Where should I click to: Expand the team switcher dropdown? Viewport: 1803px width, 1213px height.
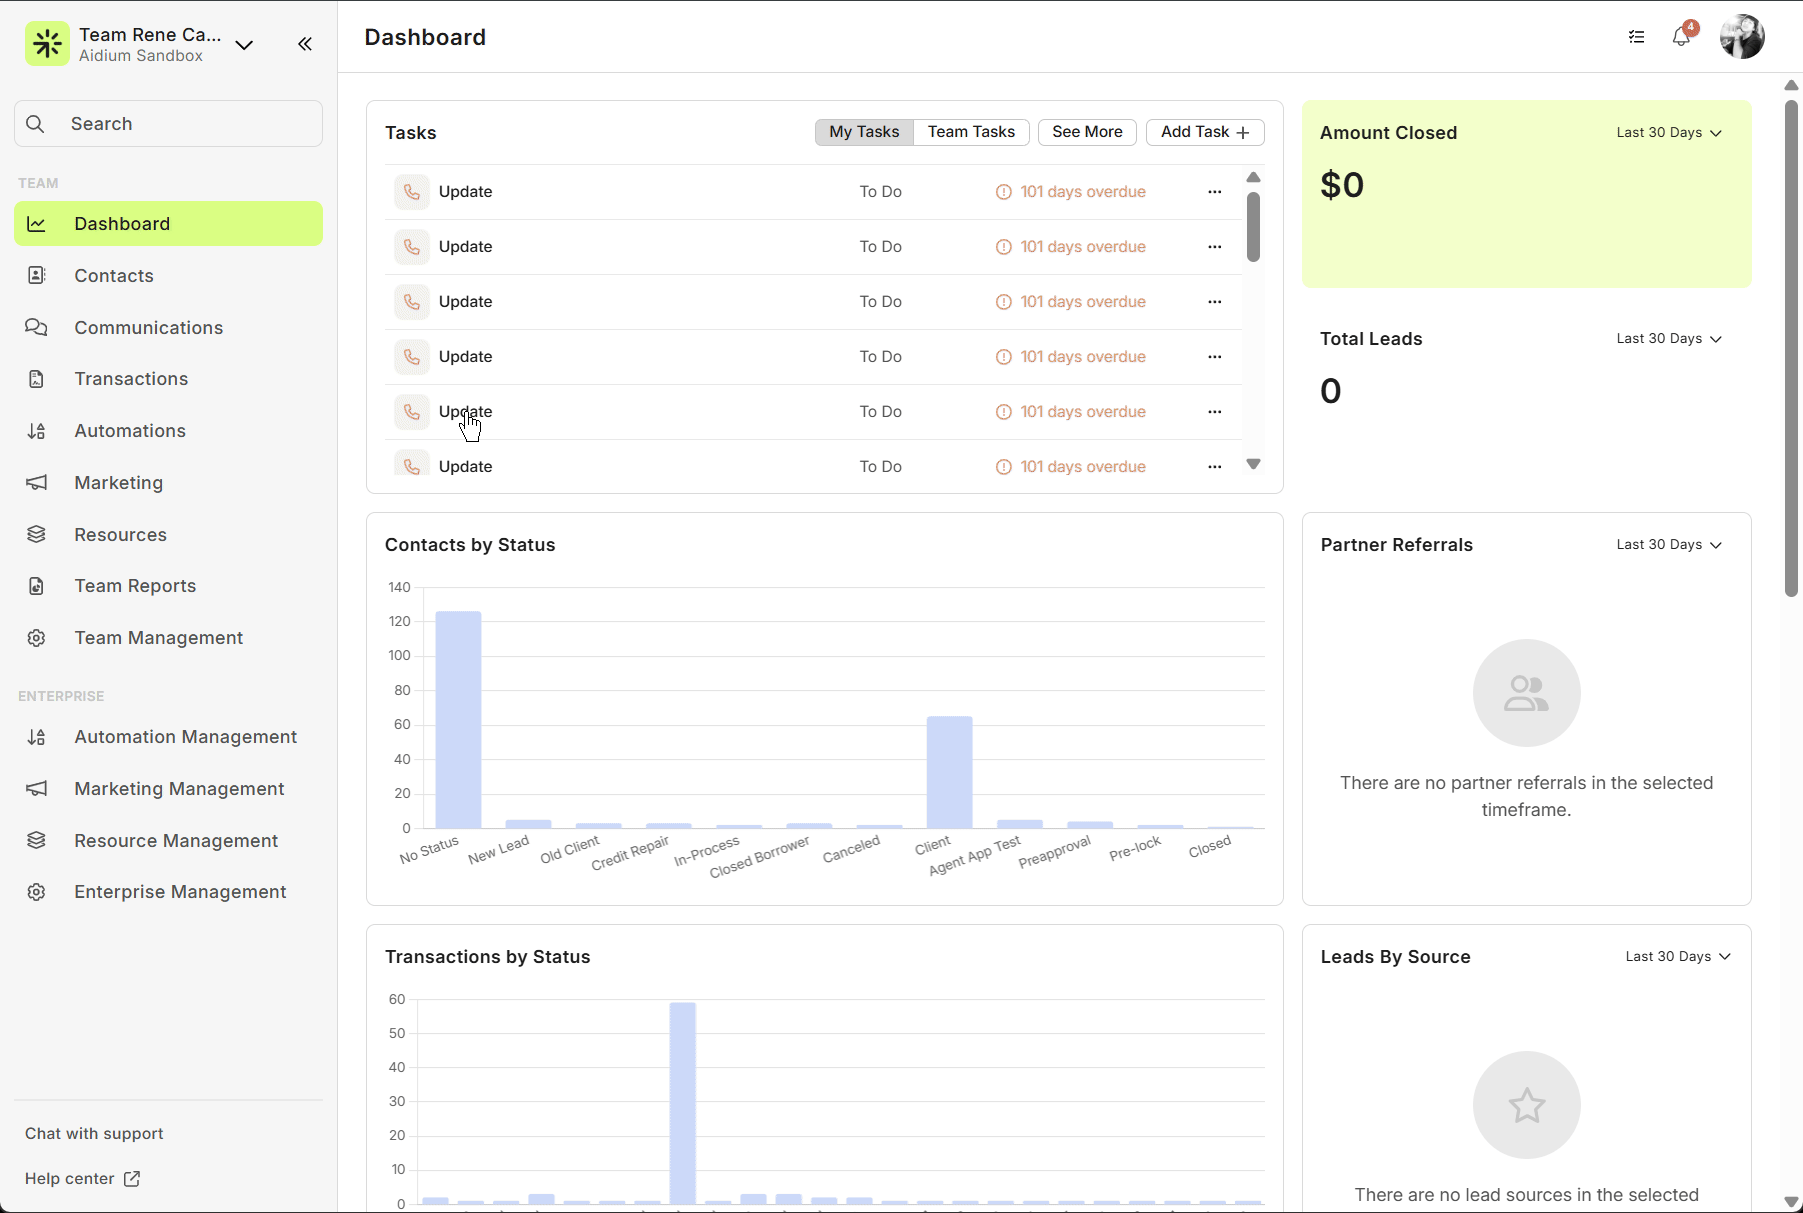(244, 45)
